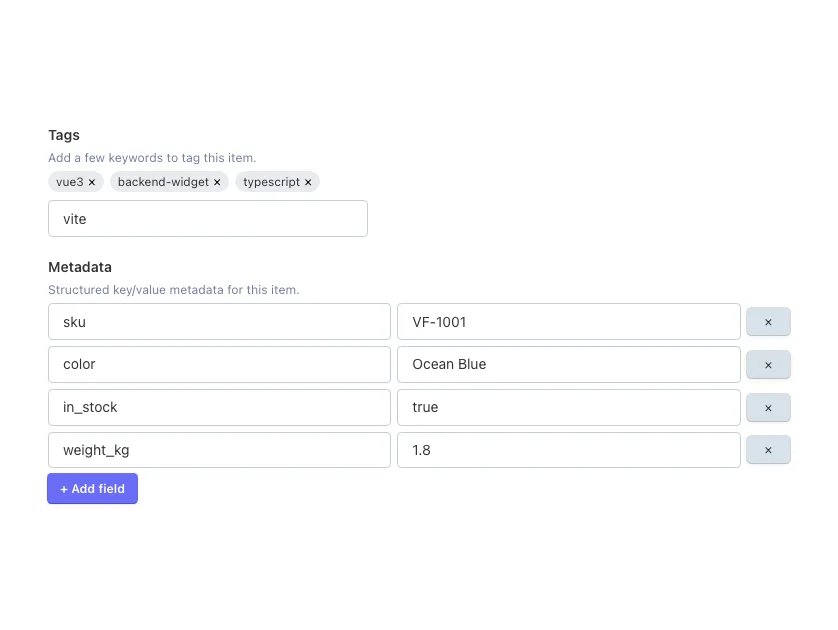Image resolution: width=838 pixels, height=630 pixels.
Task: Click the 'Structured key/value metadata' description
Action: point(174,290)
